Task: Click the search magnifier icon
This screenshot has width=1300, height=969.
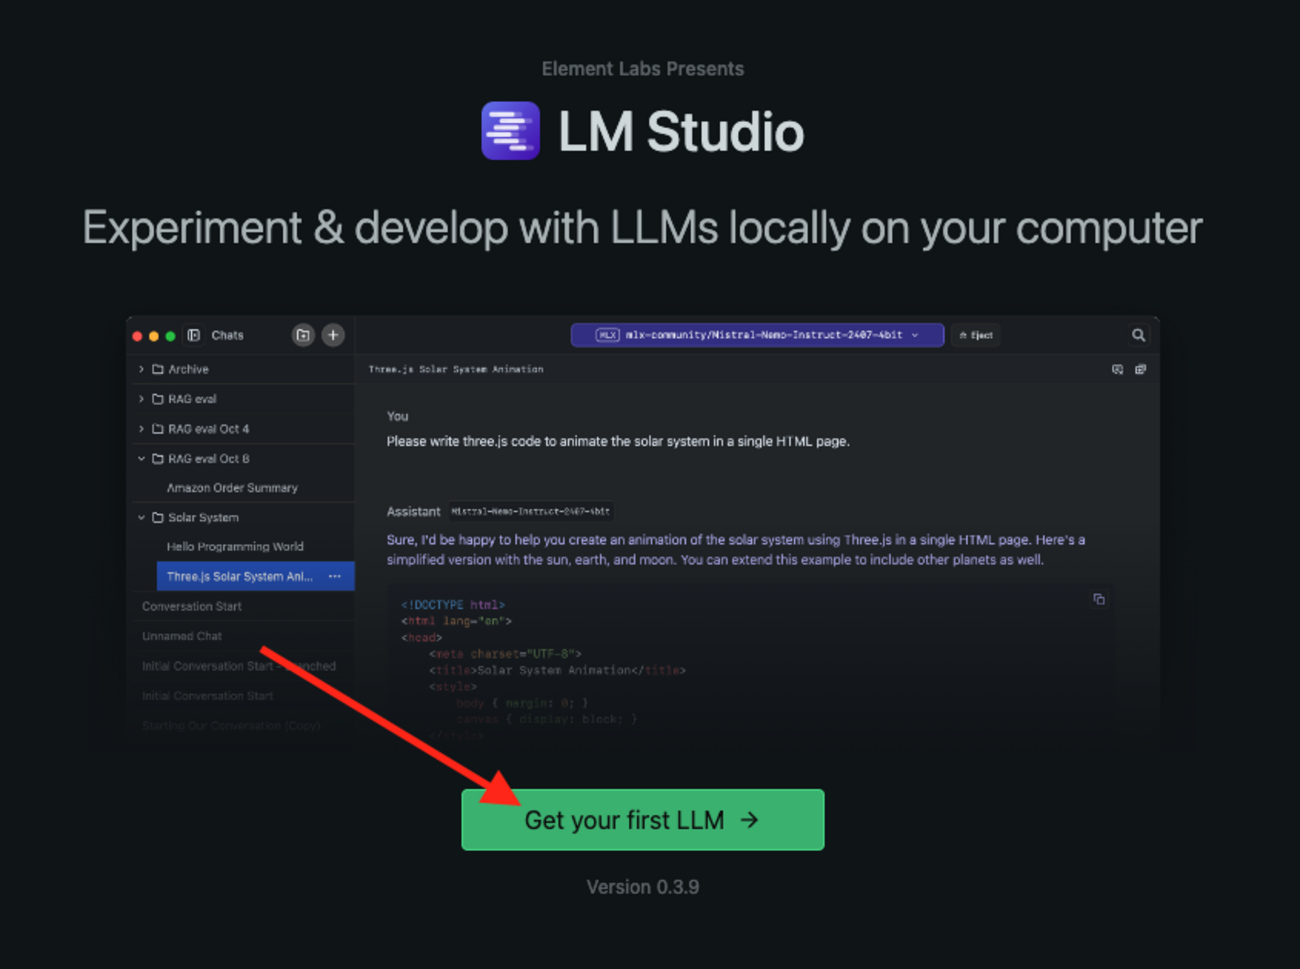Action: 1138,335
